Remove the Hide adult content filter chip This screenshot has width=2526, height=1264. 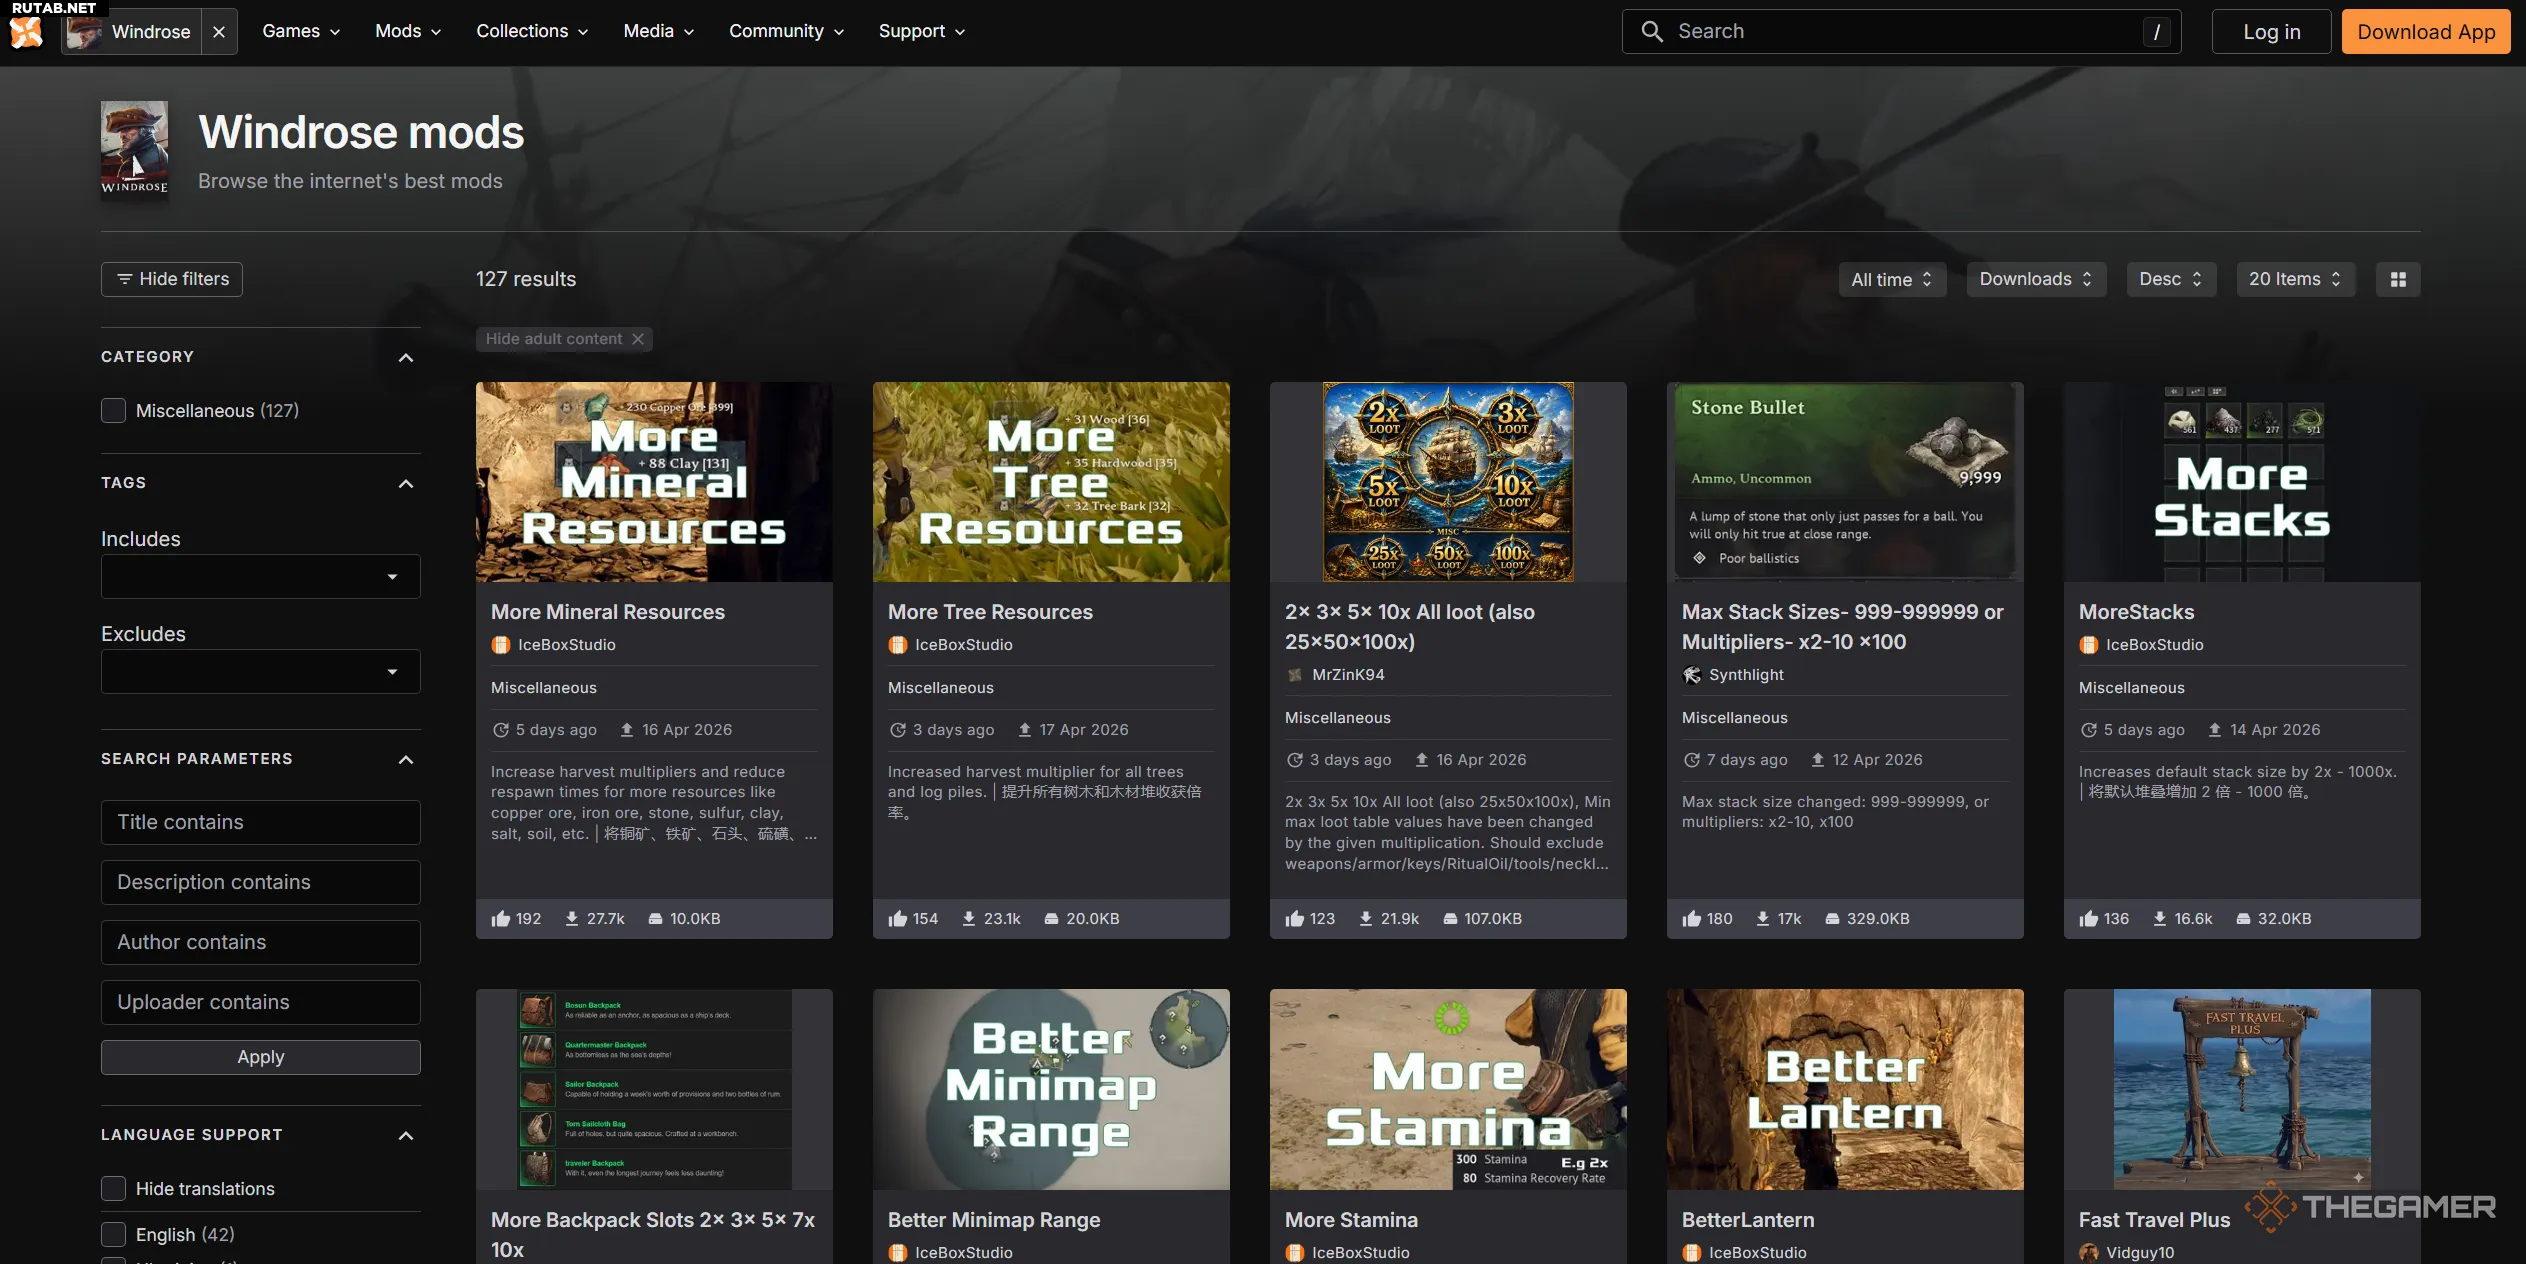638,339
